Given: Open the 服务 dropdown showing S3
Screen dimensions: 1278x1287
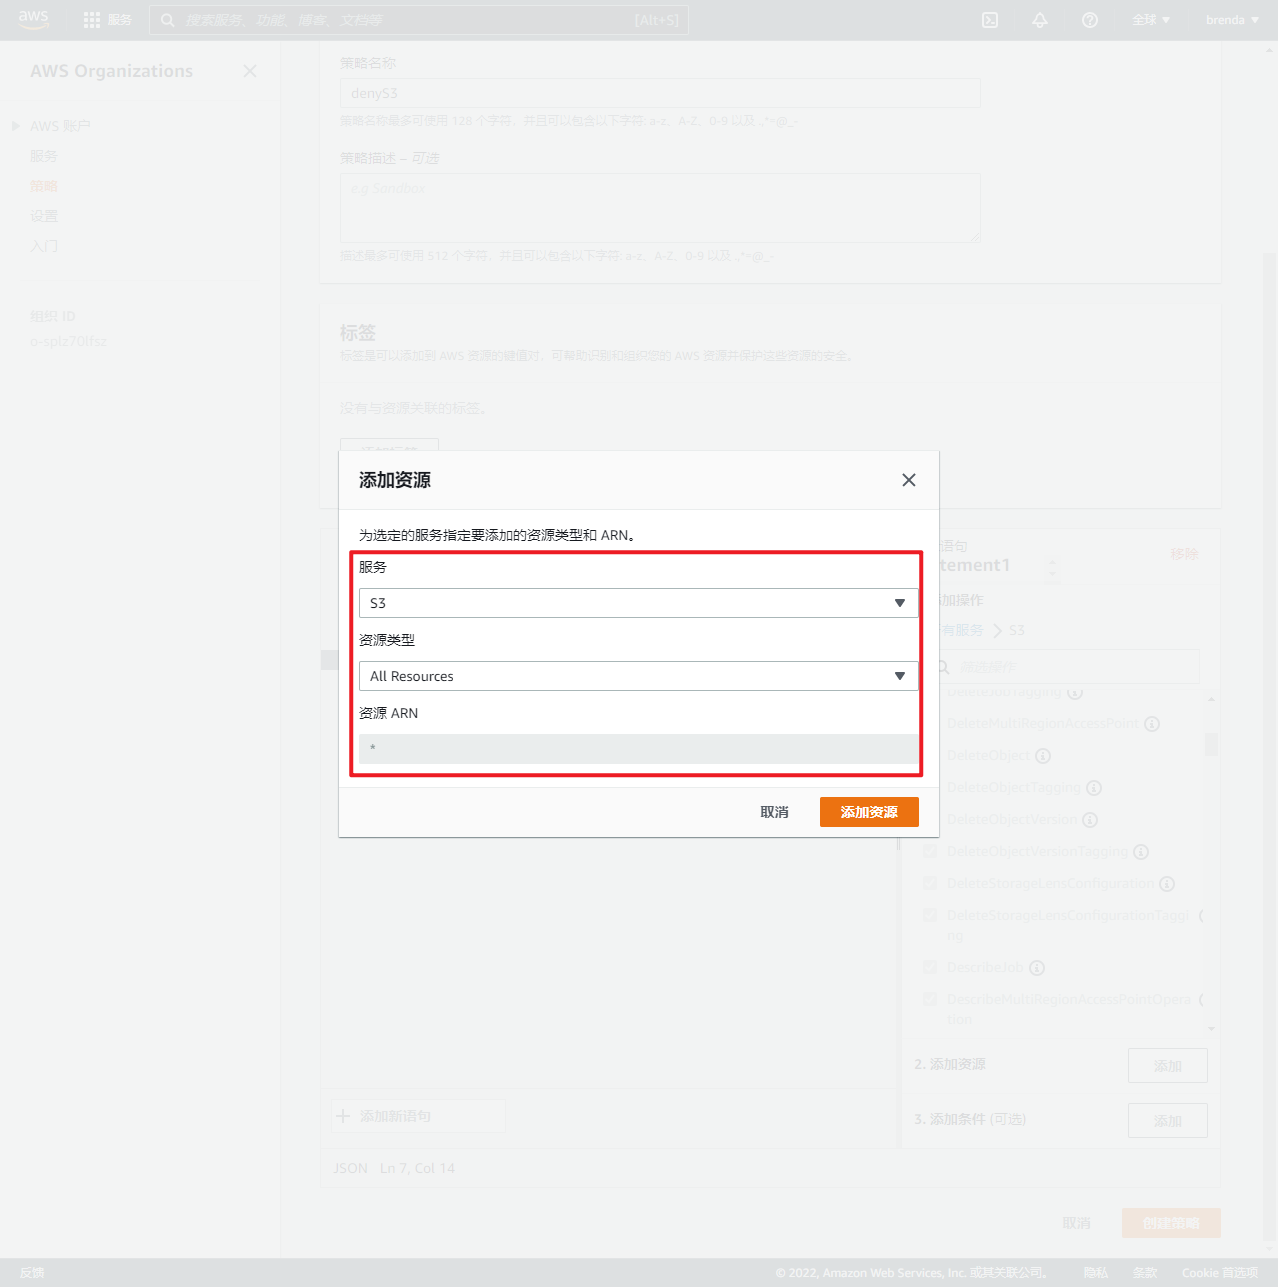Looking at the screenshot, I should [638, 603].
